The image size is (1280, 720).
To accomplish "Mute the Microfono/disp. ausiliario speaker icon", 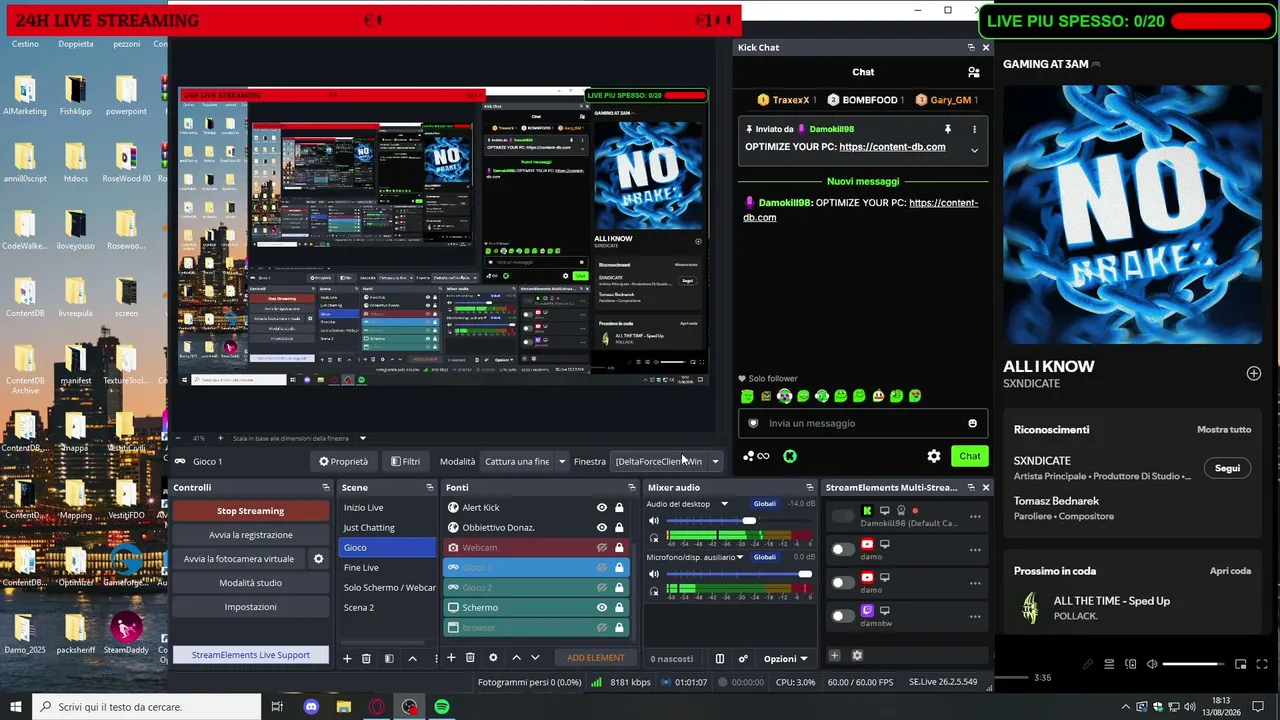I will pyautogui.click(x=654, y=574).
